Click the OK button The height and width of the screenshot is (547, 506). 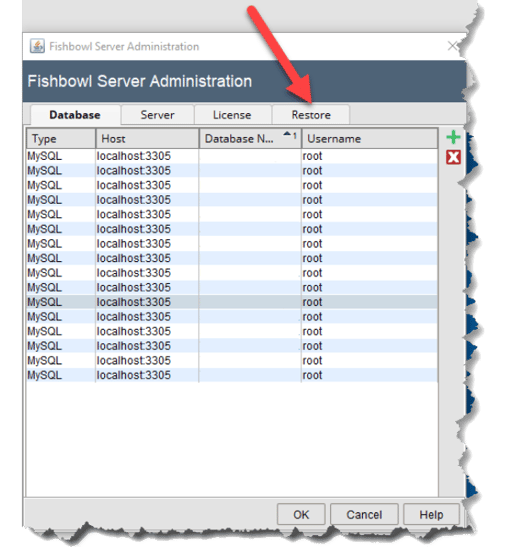[301, 515]
